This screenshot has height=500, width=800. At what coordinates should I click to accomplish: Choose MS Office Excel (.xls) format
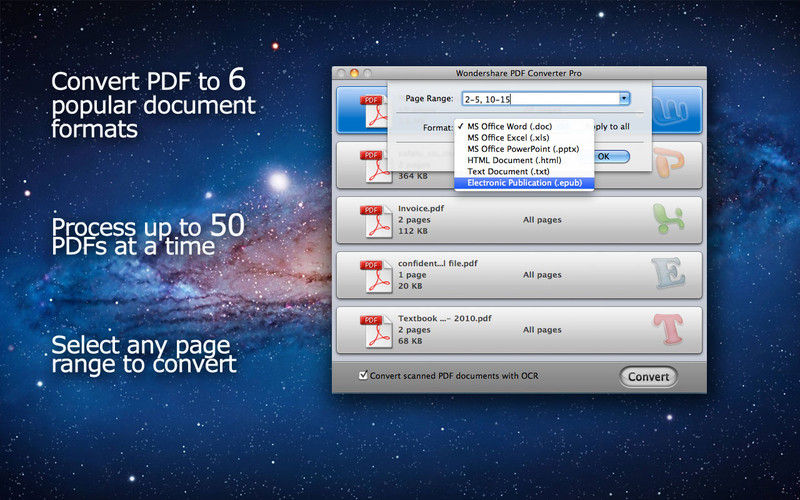[524, 138]
